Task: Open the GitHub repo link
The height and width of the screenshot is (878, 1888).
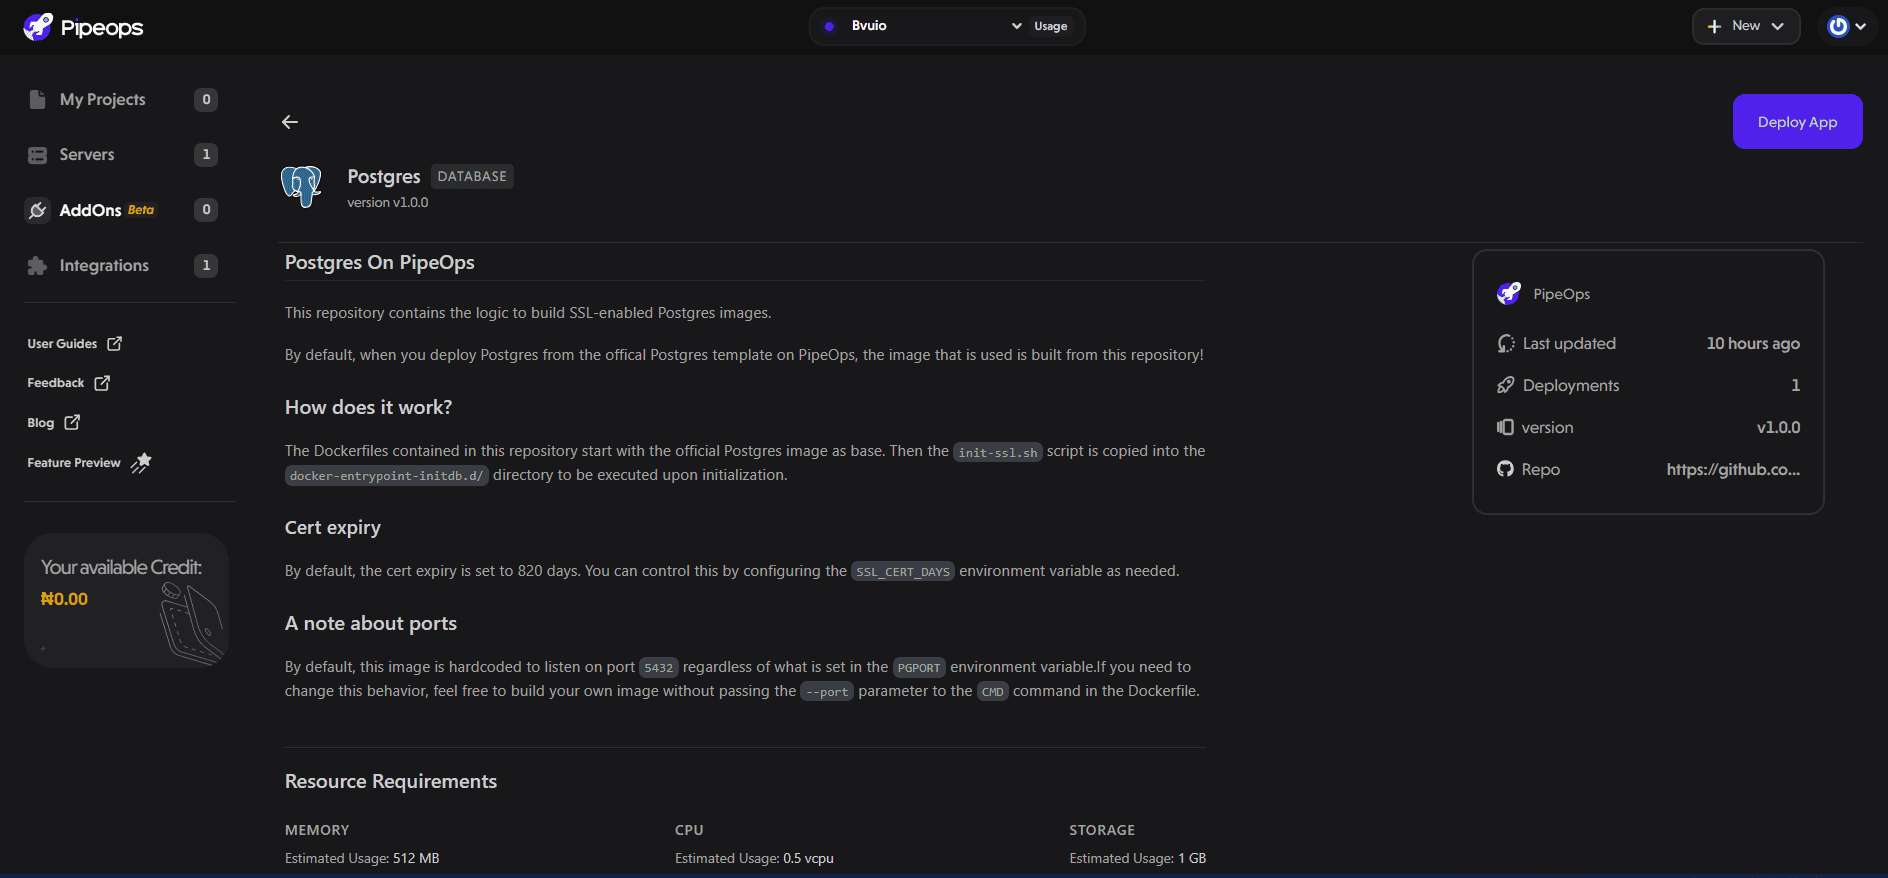Action: point(1733,469)
